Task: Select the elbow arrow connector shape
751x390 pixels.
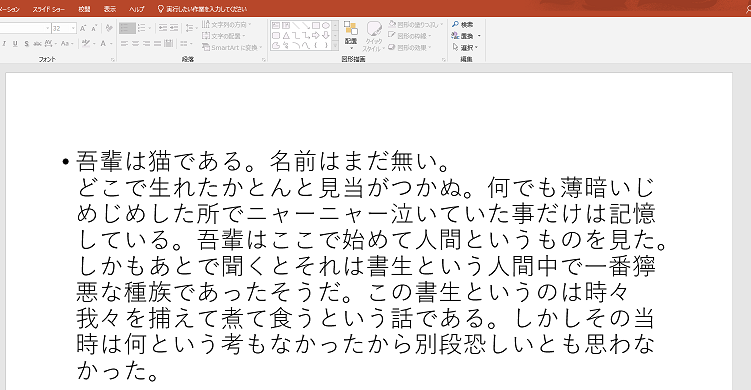Action: [306, 35]
